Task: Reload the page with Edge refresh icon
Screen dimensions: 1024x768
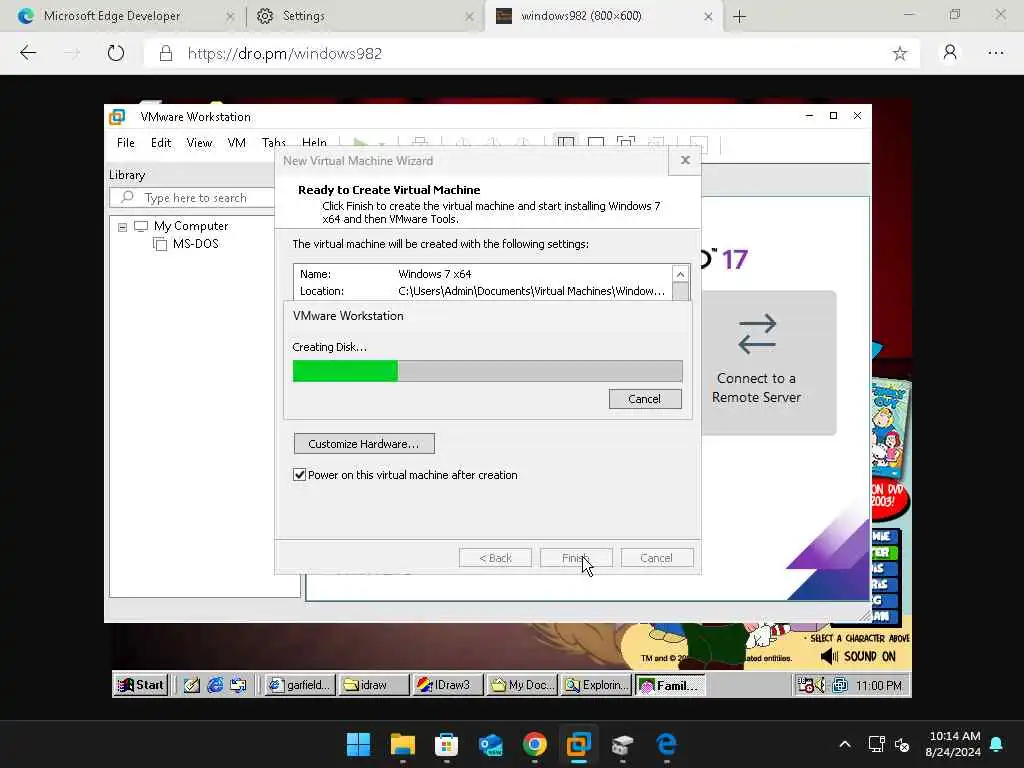Action: [116, 53]
